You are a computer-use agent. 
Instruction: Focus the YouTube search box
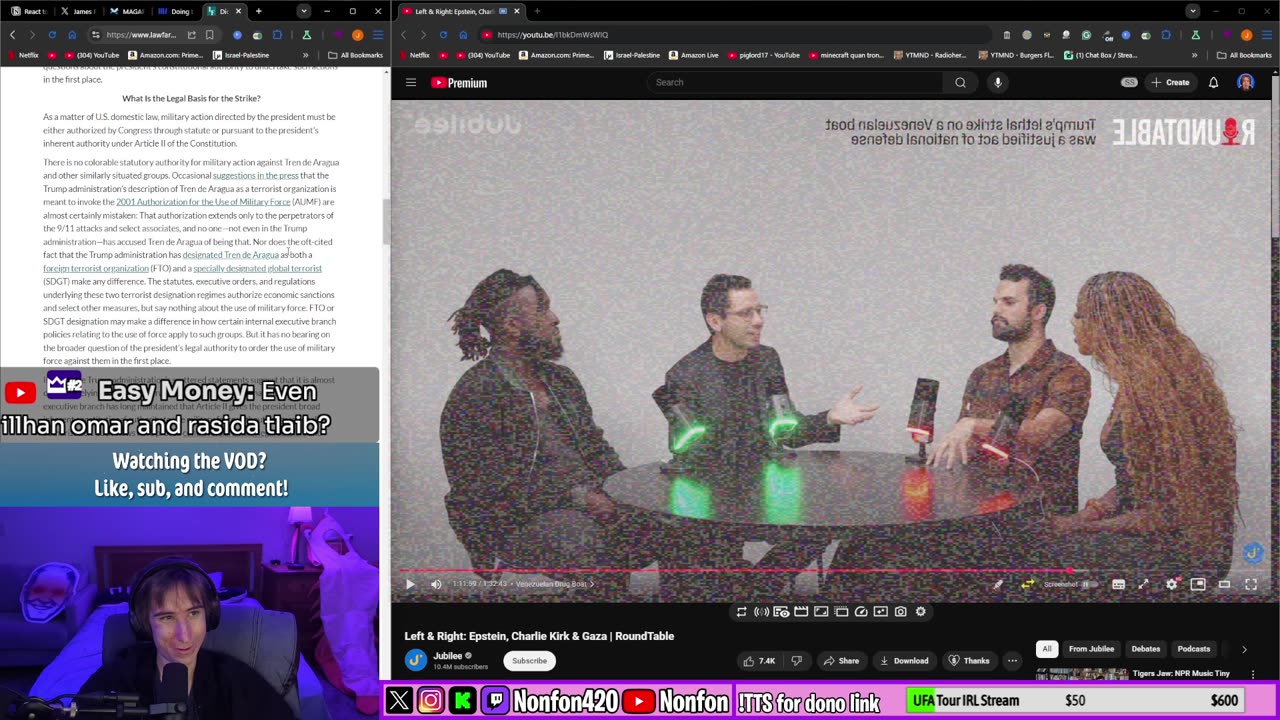click(795, 82)
